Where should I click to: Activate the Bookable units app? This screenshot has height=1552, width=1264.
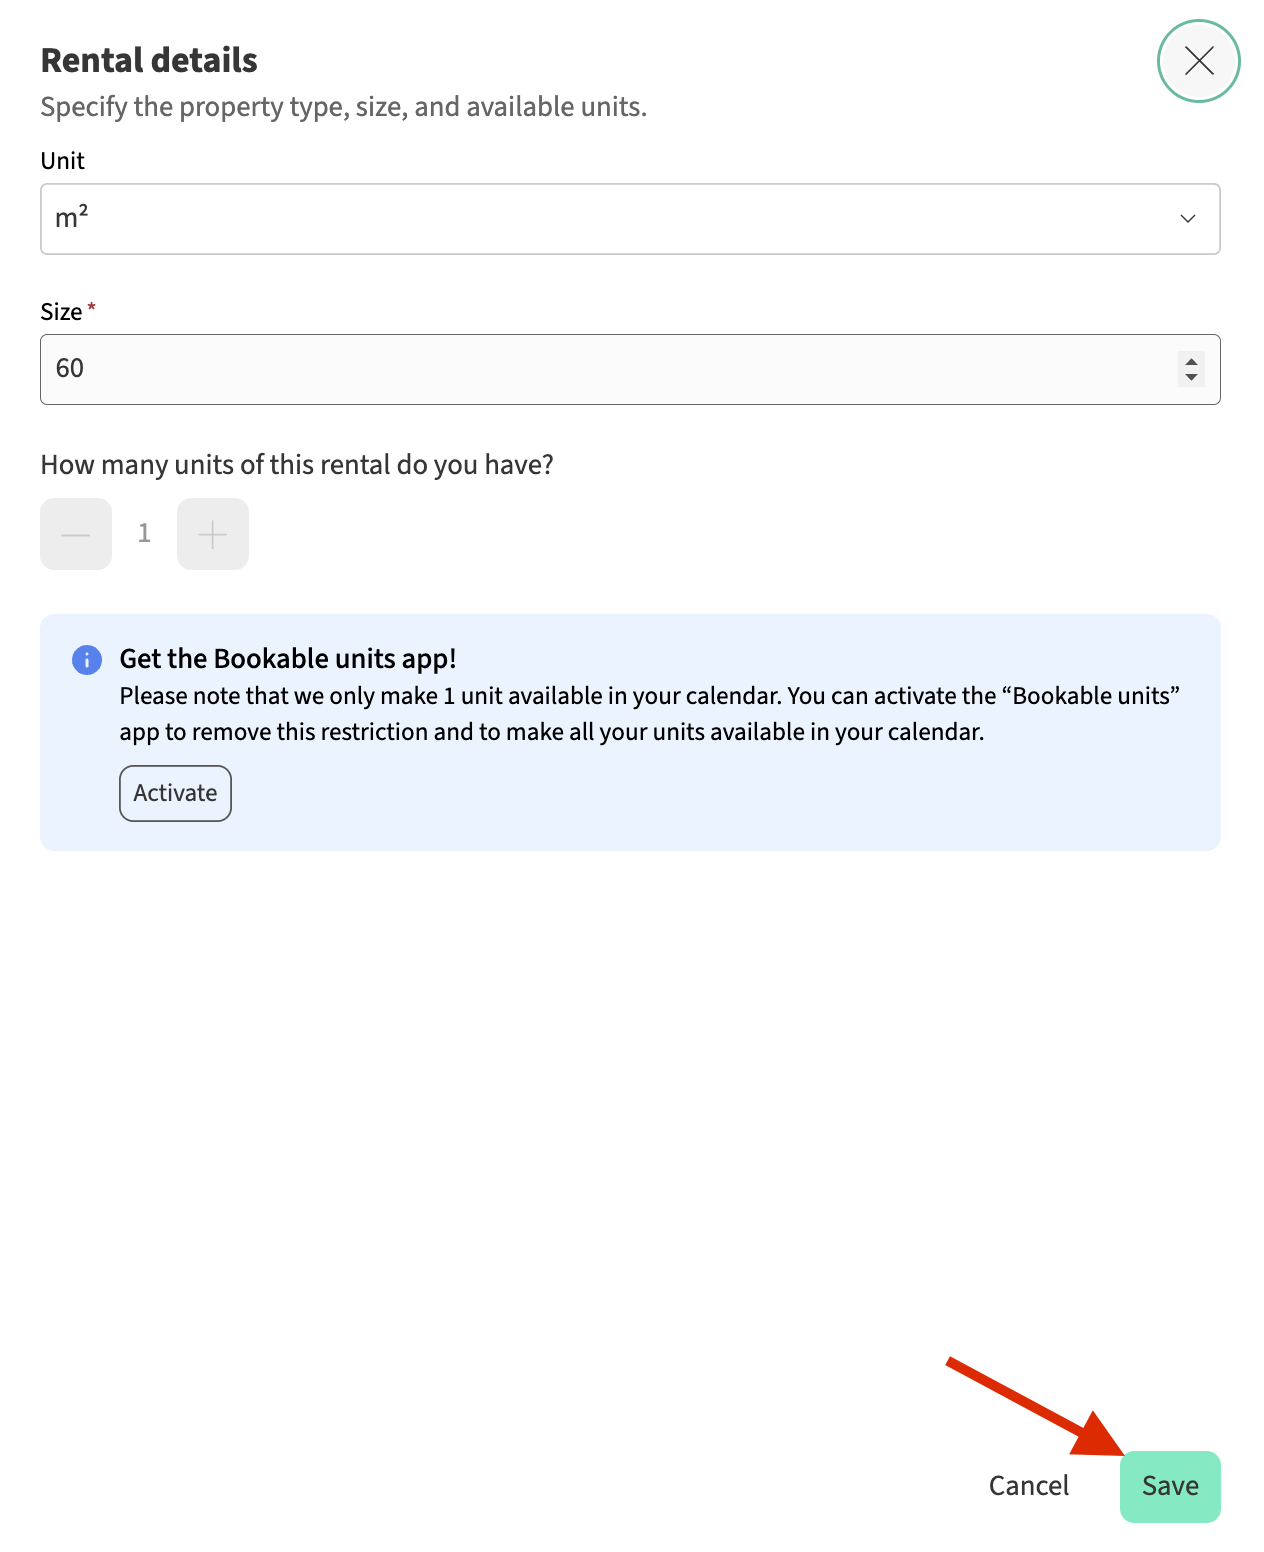tap(175, 793)
